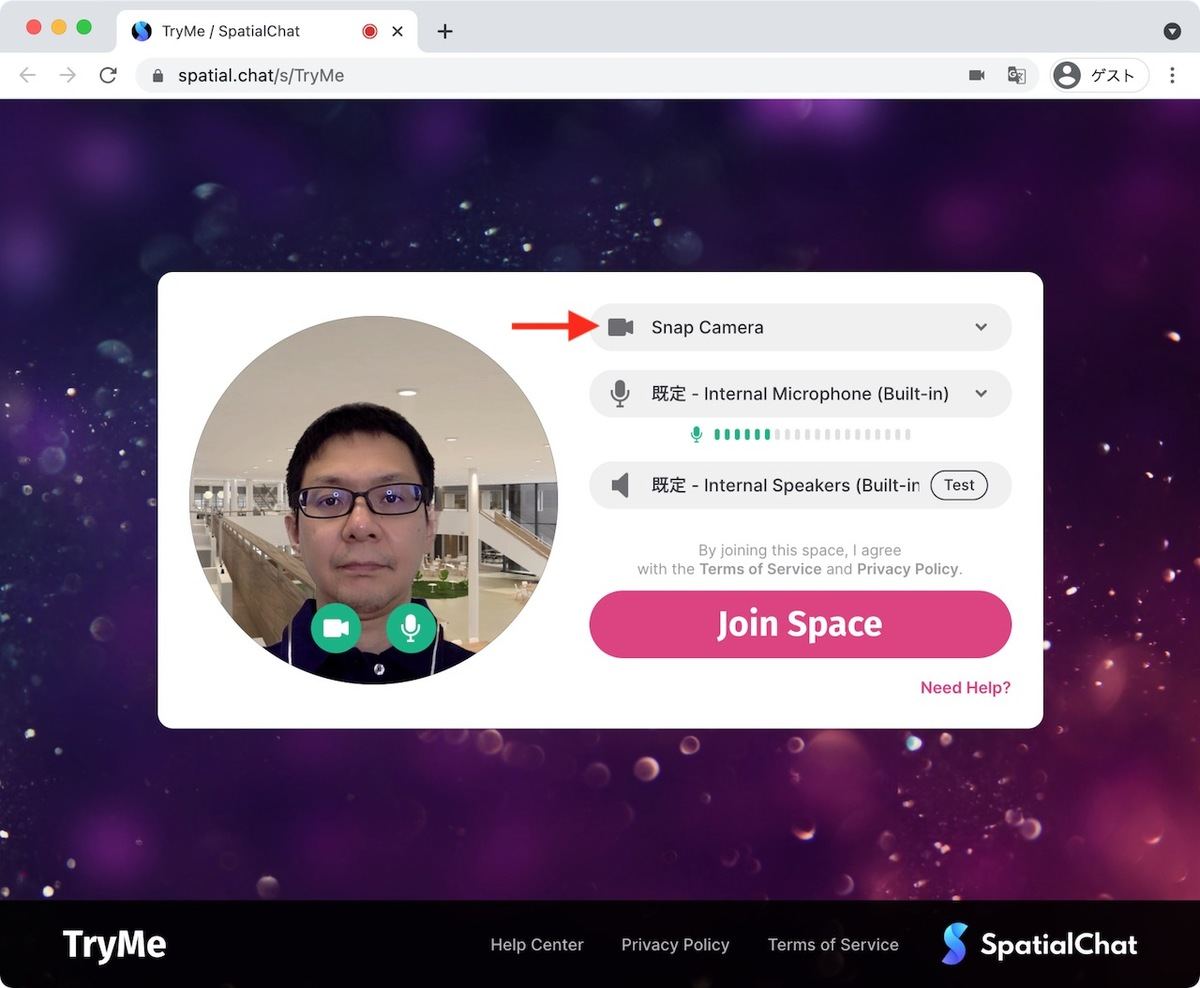Open a new browser tab

pos(445,31)
